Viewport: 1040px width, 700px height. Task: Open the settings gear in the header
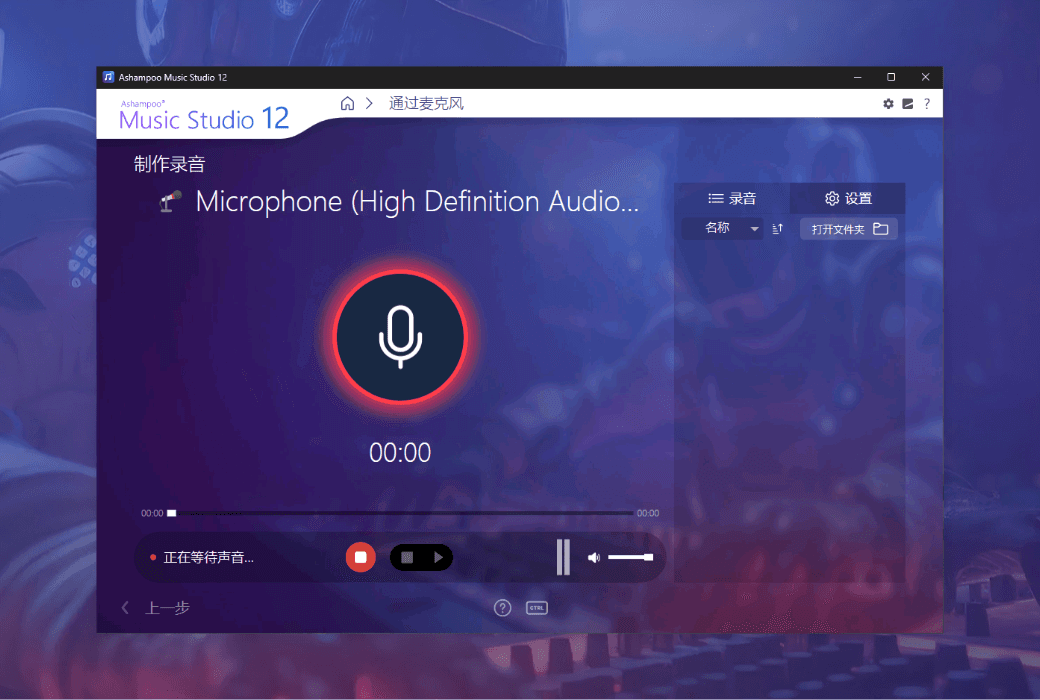tap(888, 104)
